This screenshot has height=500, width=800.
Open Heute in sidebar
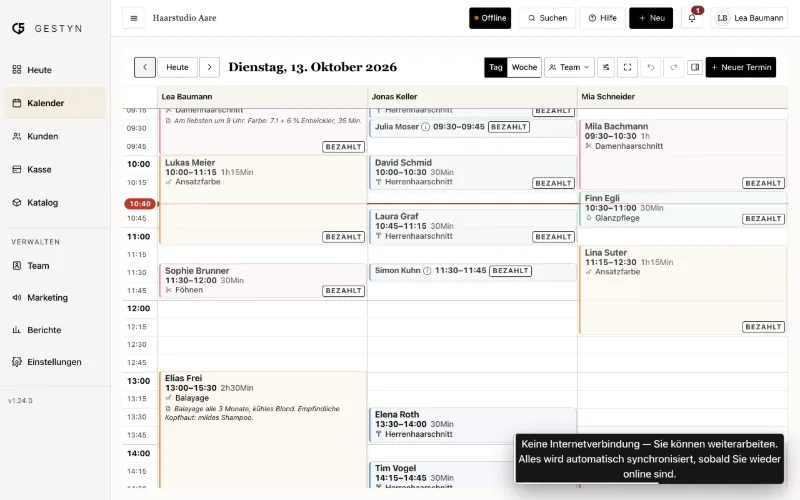point(55,70)
